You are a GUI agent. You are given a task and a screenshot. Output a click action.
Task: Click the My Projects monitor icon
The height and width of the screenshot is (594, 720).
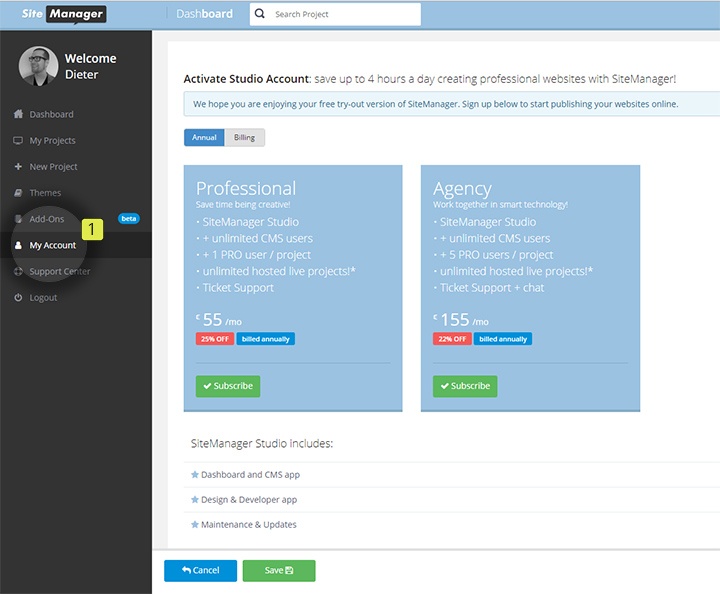(18, 140)
